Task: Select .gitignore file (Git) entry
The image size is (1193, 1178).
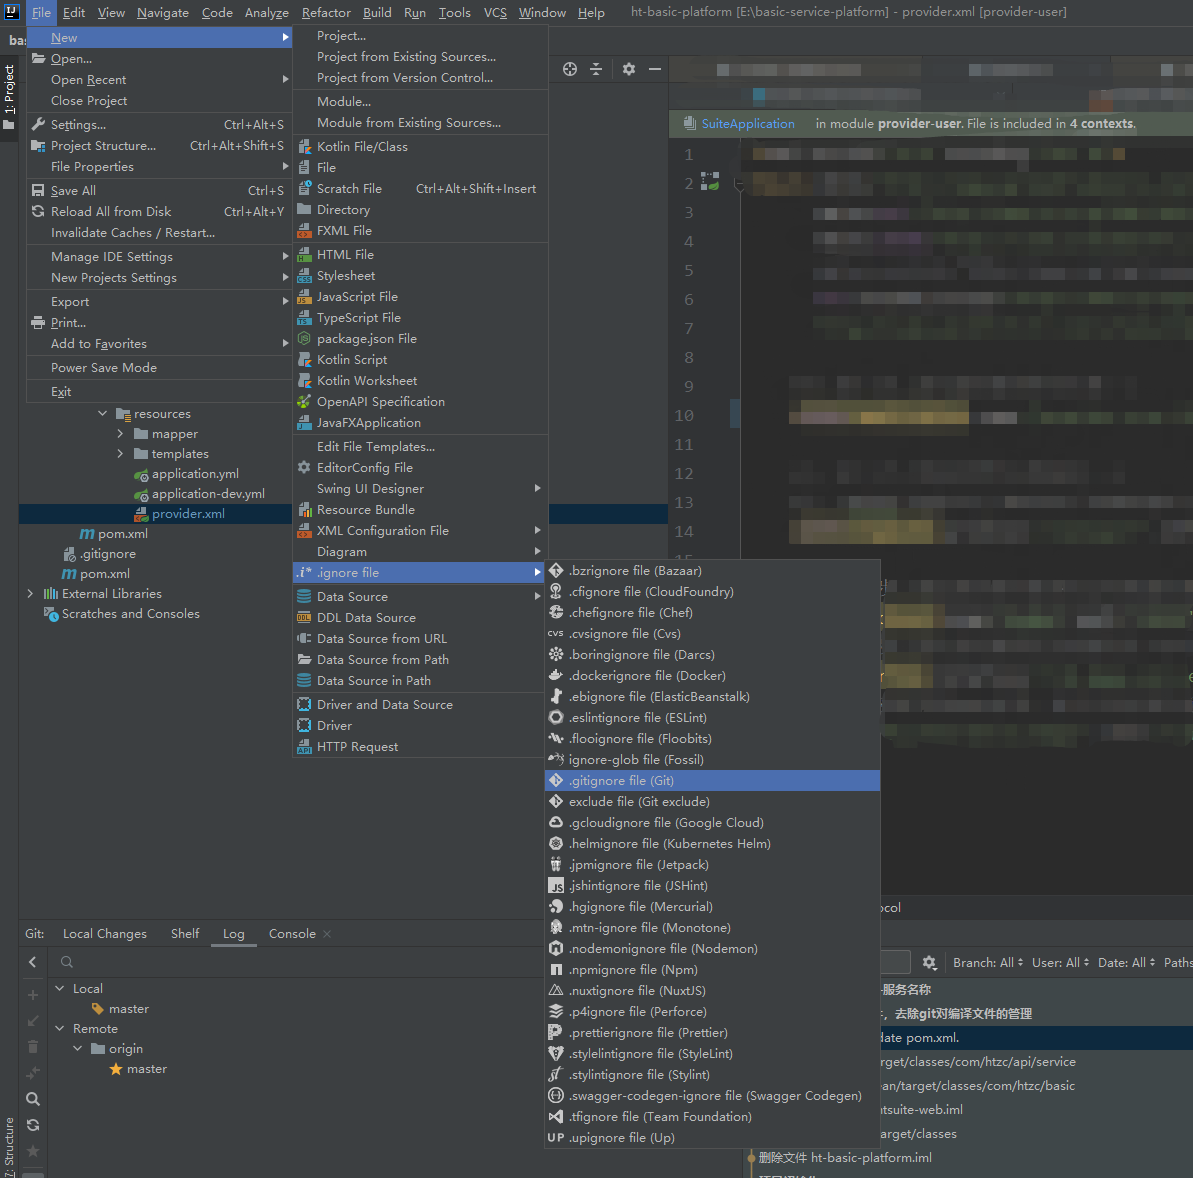Action: 712,781
